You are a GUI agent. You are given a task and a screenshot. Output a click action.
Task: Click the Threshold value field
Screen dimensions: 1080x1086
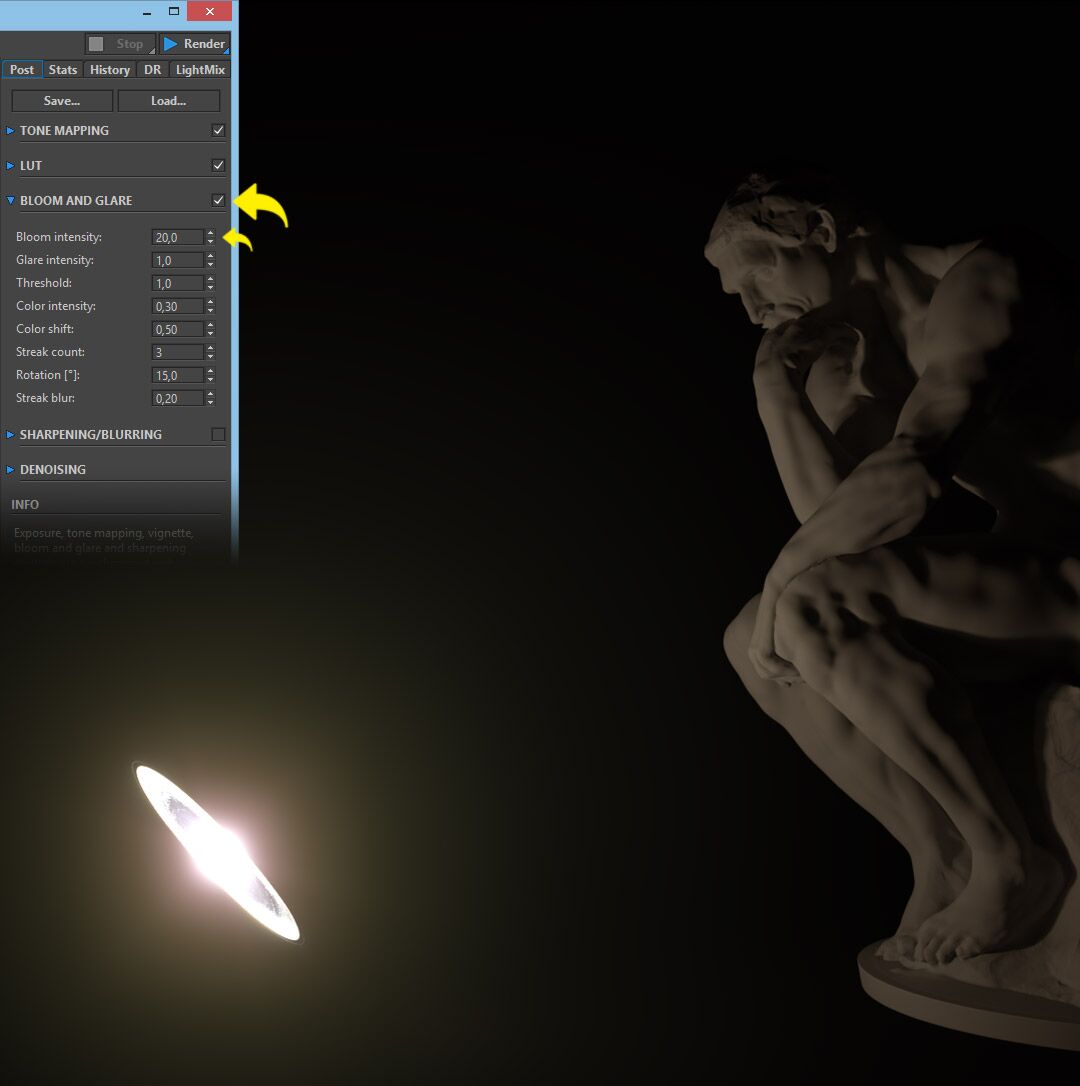click(x=177, y=283)
